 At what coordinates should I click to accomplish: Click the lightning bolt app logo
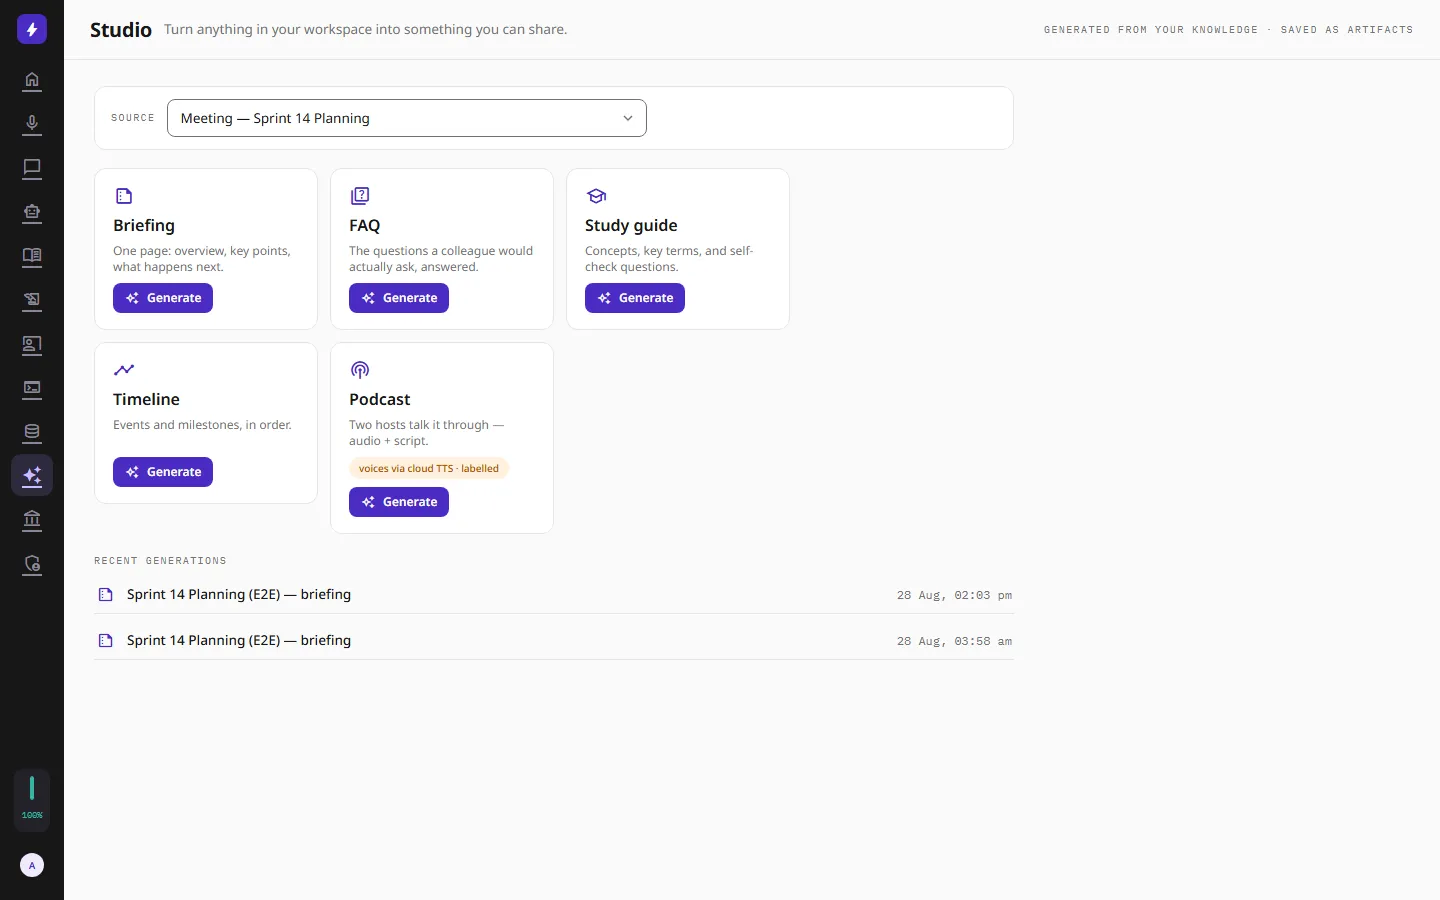32,29
